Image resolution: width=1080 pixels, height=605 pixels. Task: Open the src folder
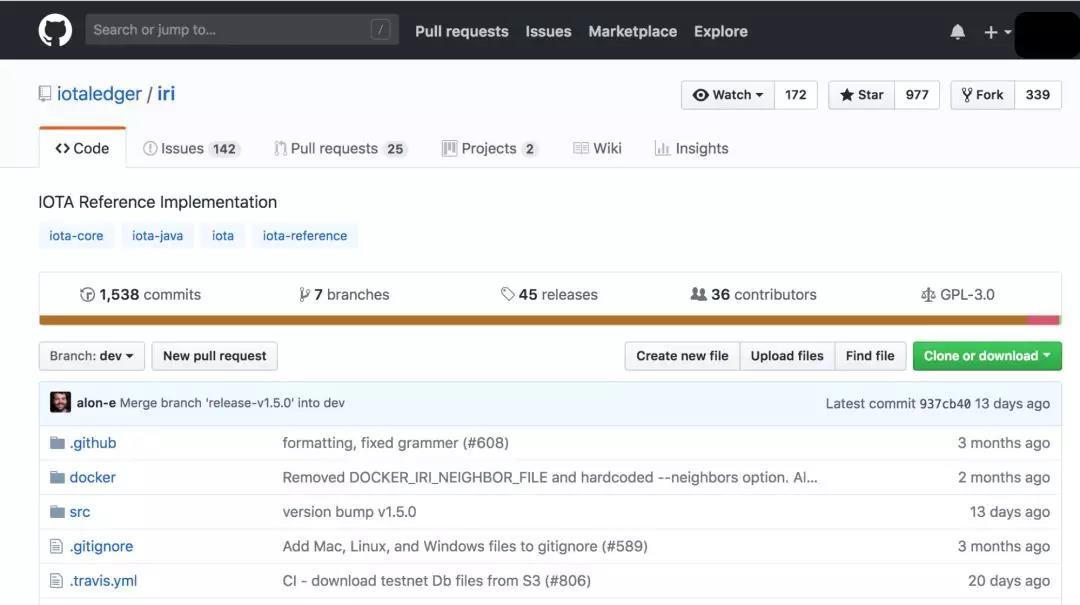tap(80, 512)
